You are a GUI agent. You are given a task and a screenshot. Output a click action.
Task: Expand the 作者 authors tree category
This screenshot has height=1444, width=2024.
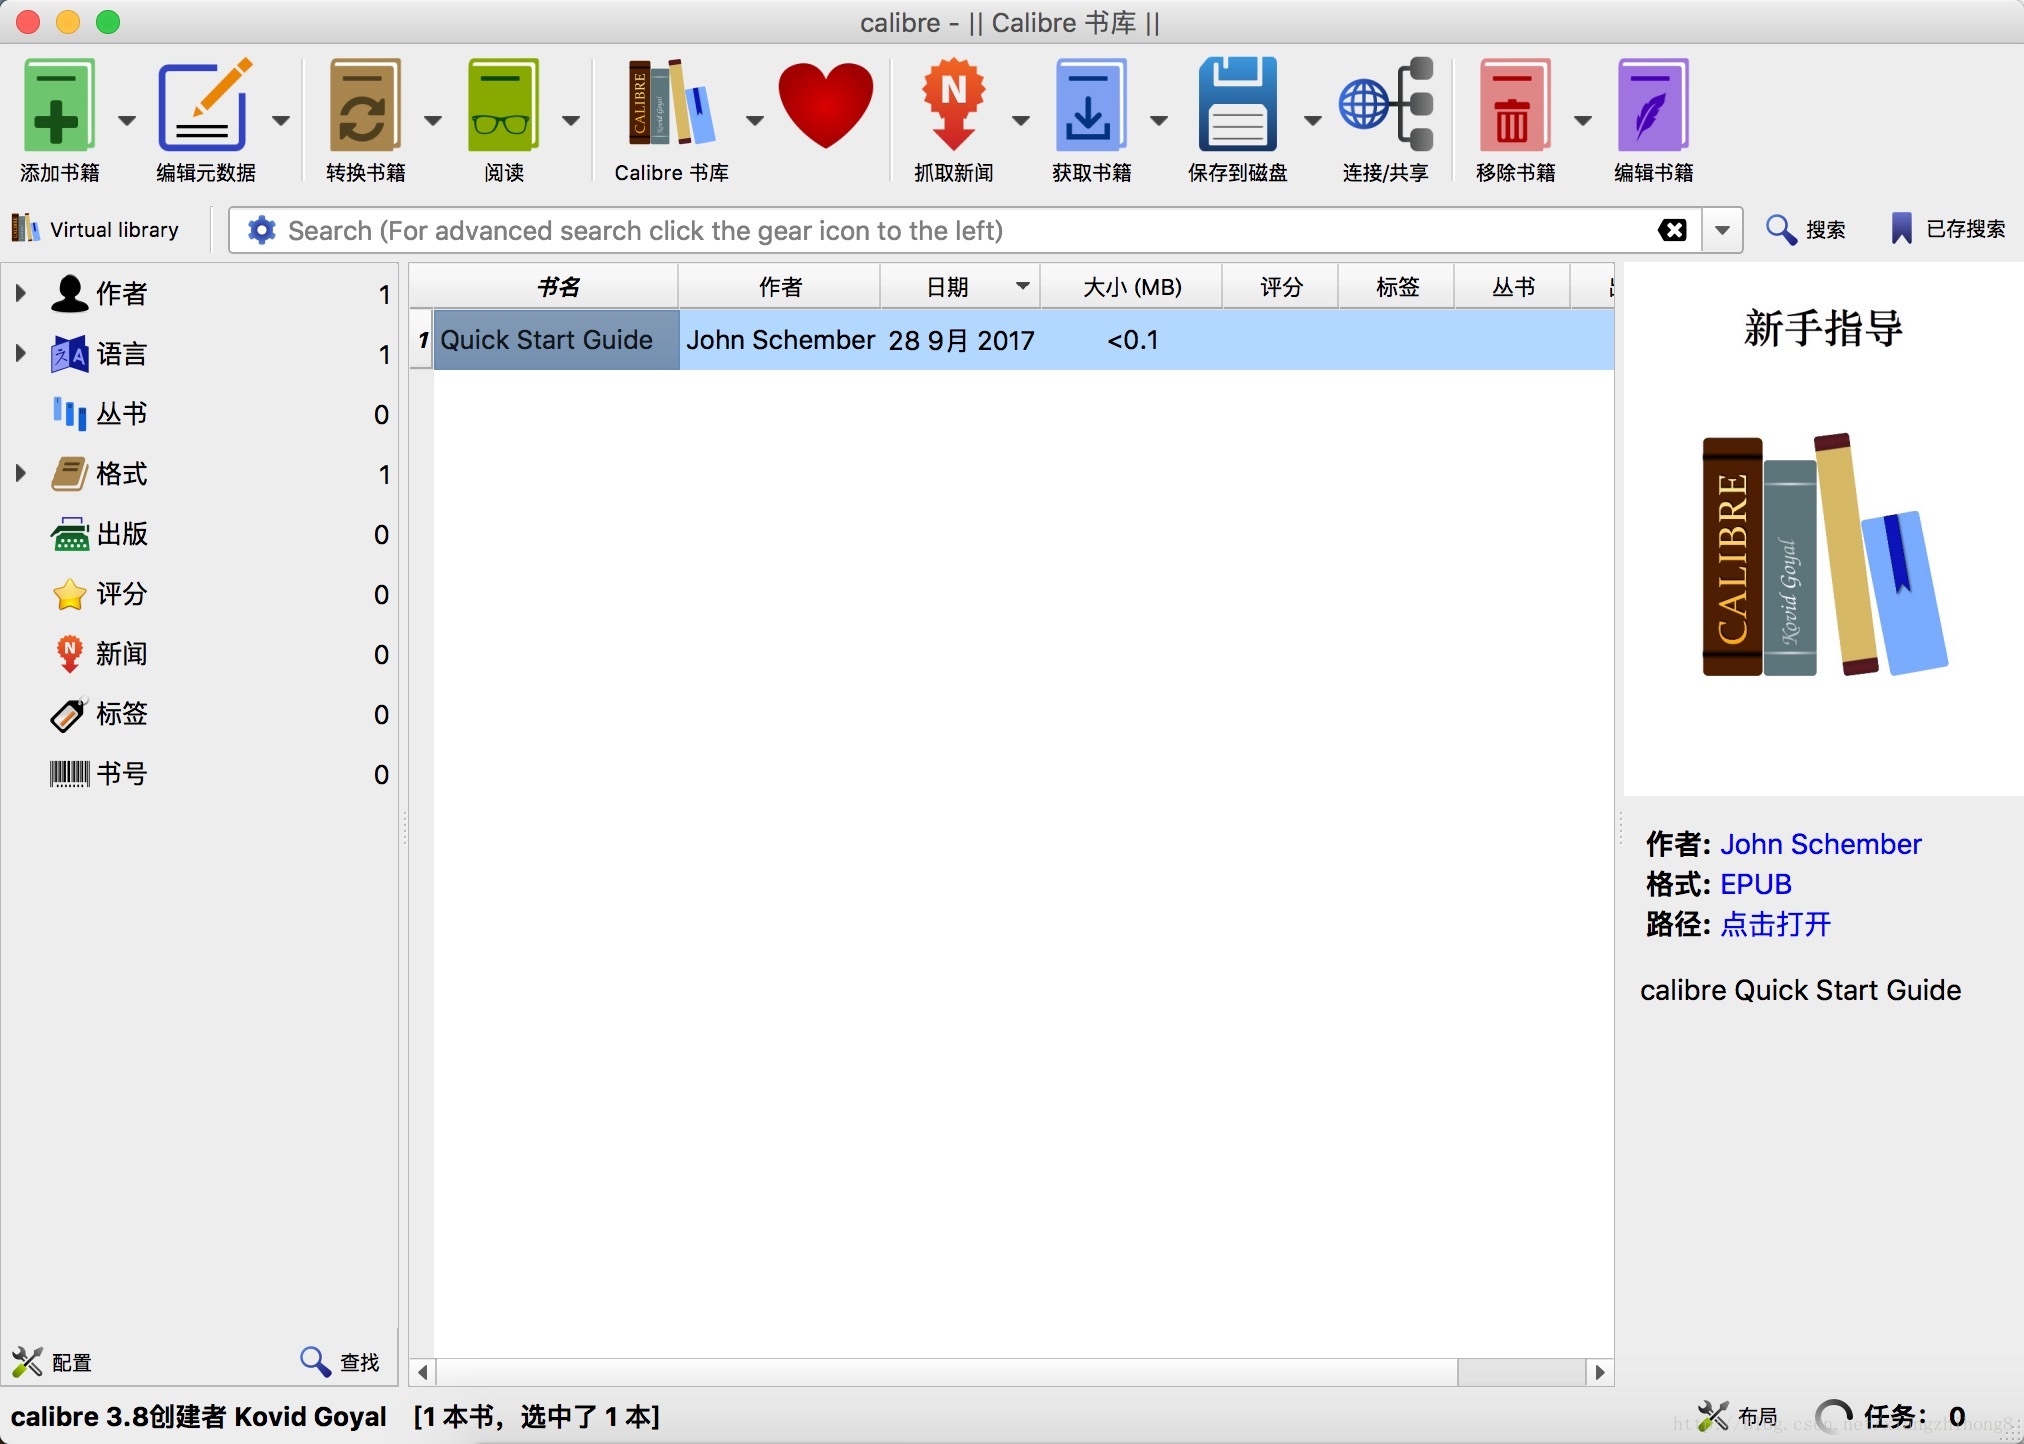20,293
